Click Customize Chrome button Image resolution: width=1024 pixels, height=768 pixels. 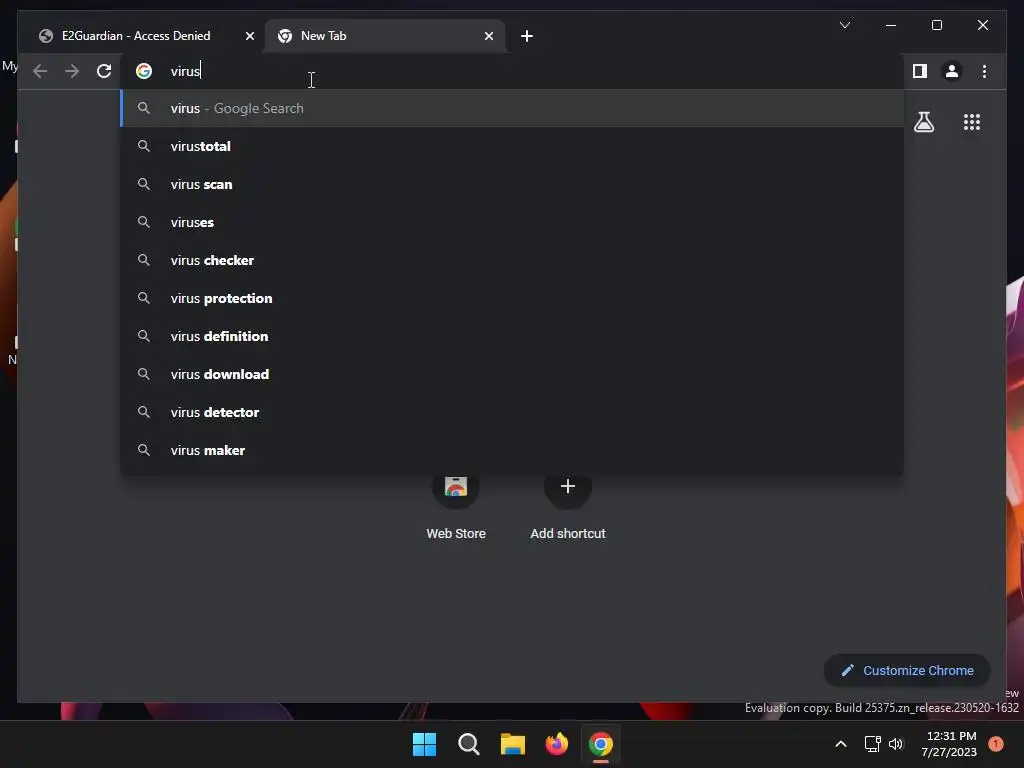(907, 671)
